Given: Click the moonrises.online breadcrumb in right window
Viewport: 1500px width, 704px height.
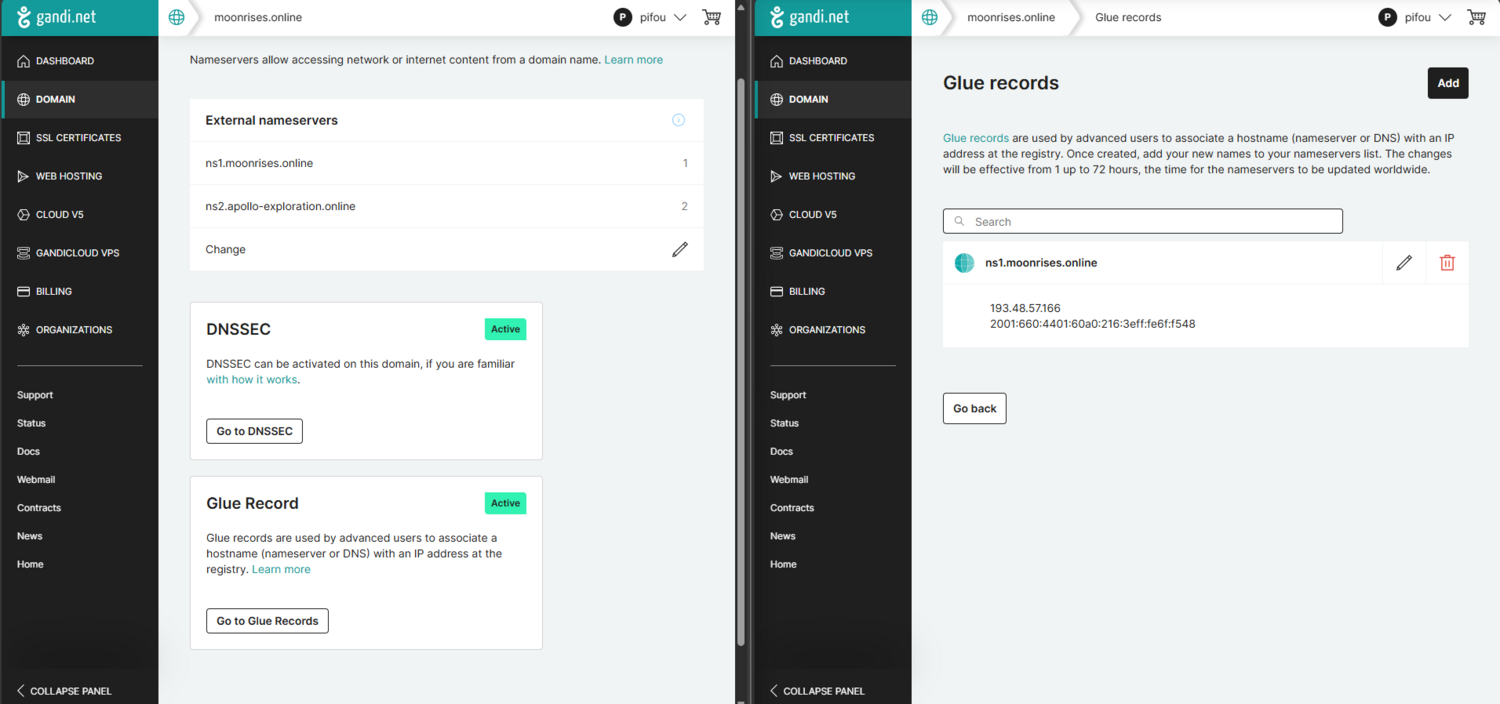Looking at the screenshot, I should click(x=1011, y=17).
